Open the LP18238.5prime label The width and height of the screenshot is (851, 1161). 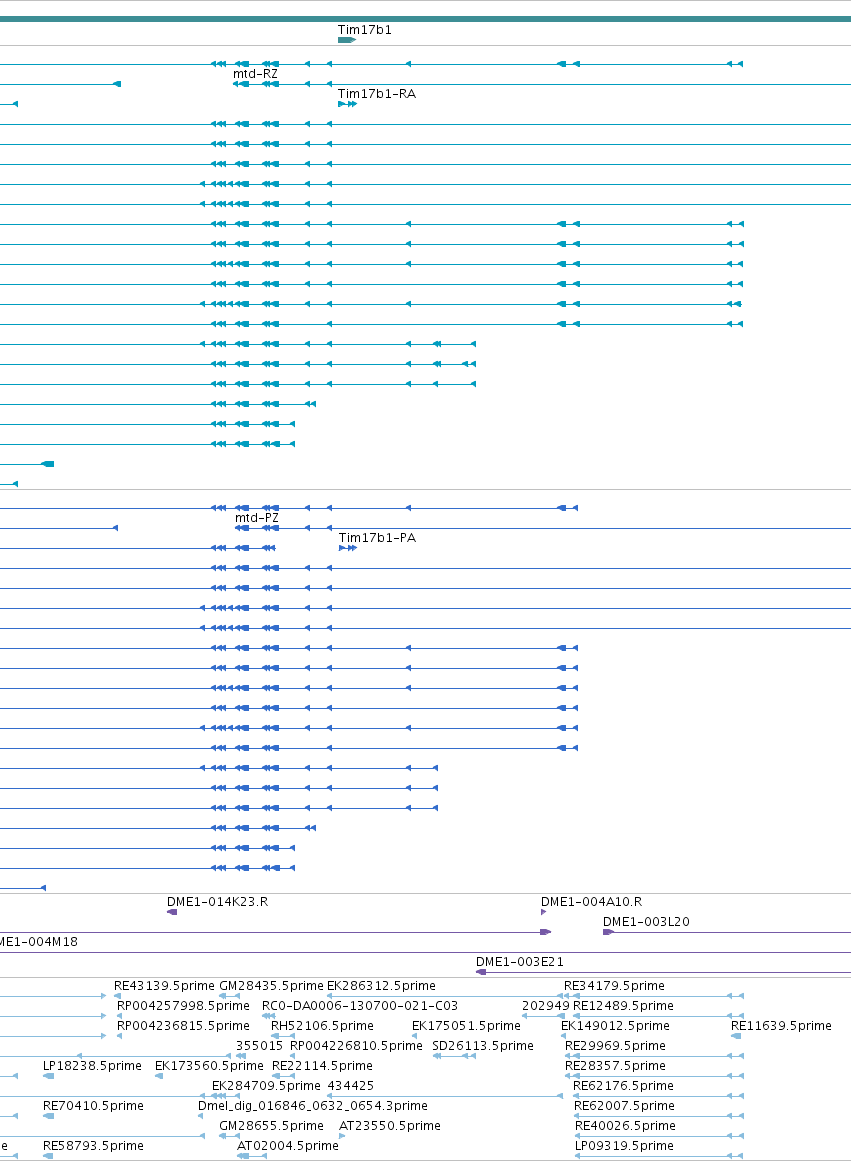(92, 1066)
